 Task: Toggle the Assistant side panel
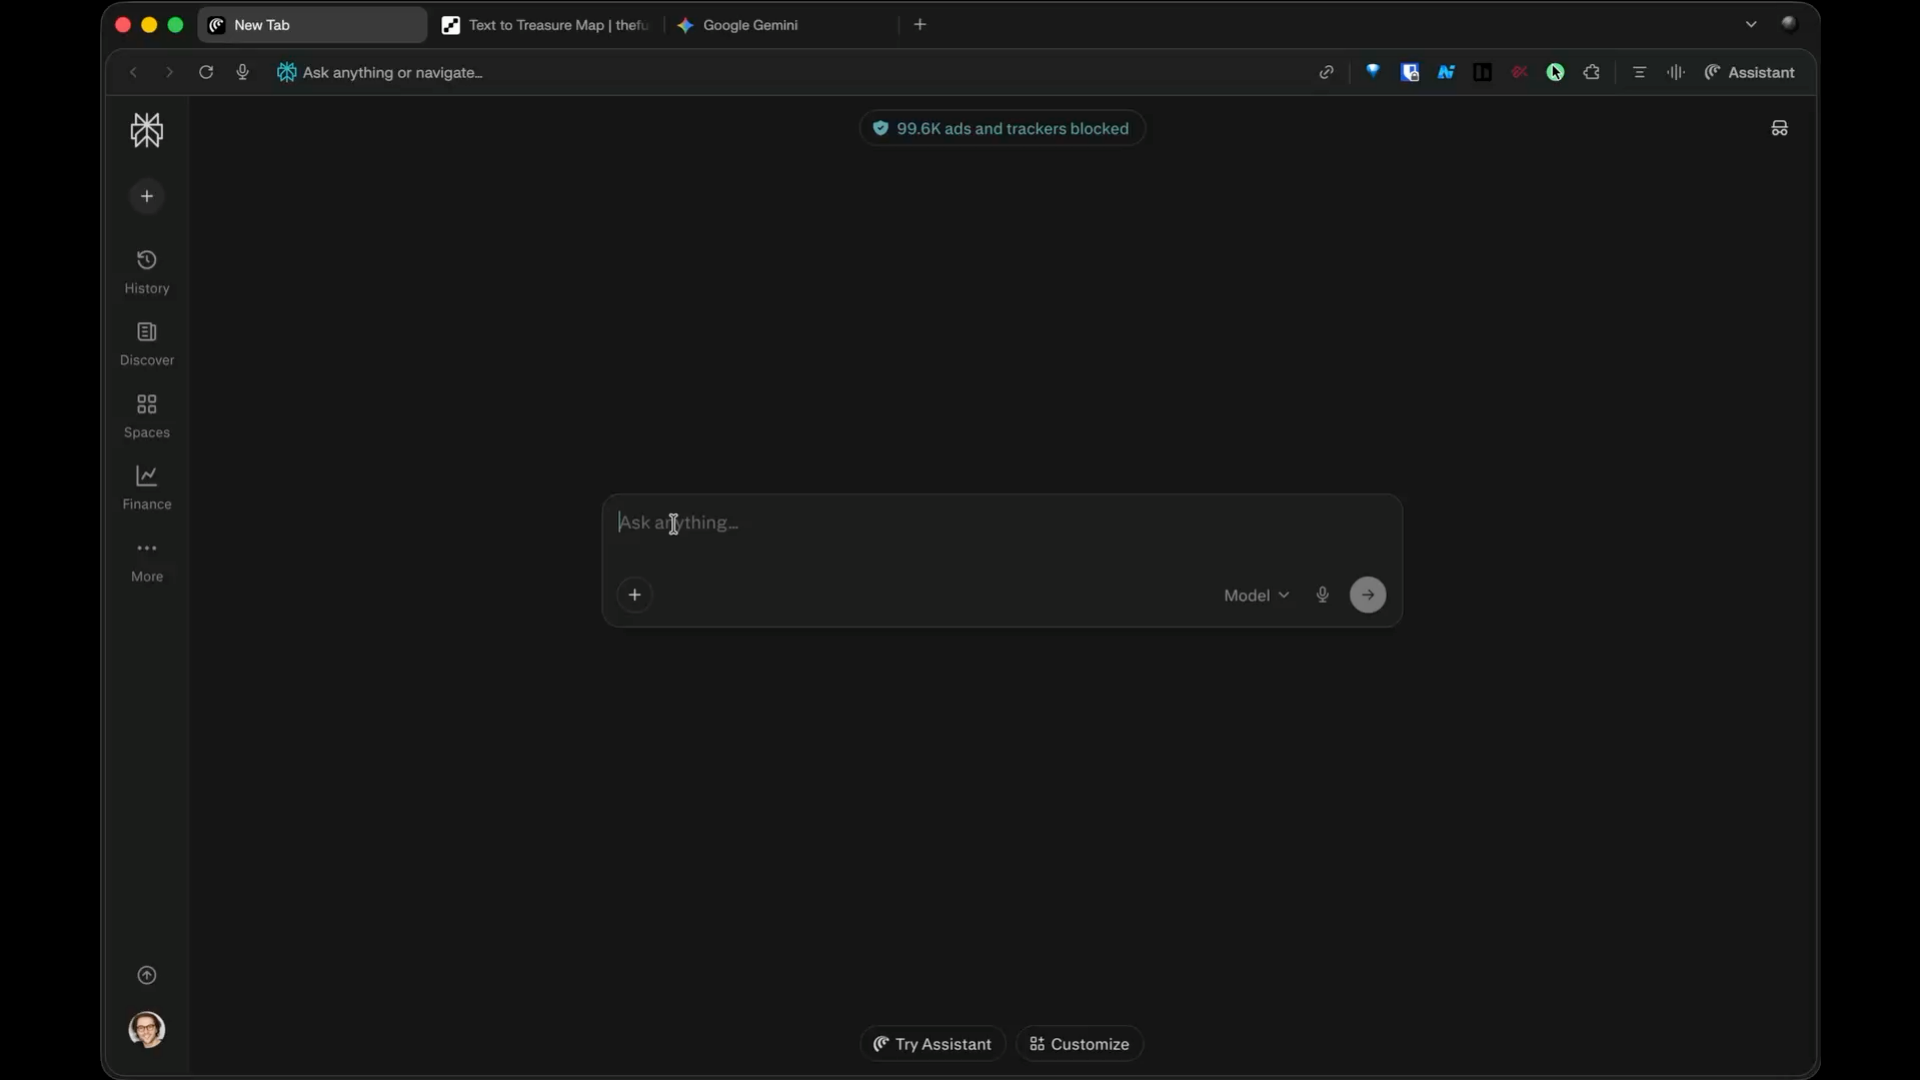coord(1750,72)
